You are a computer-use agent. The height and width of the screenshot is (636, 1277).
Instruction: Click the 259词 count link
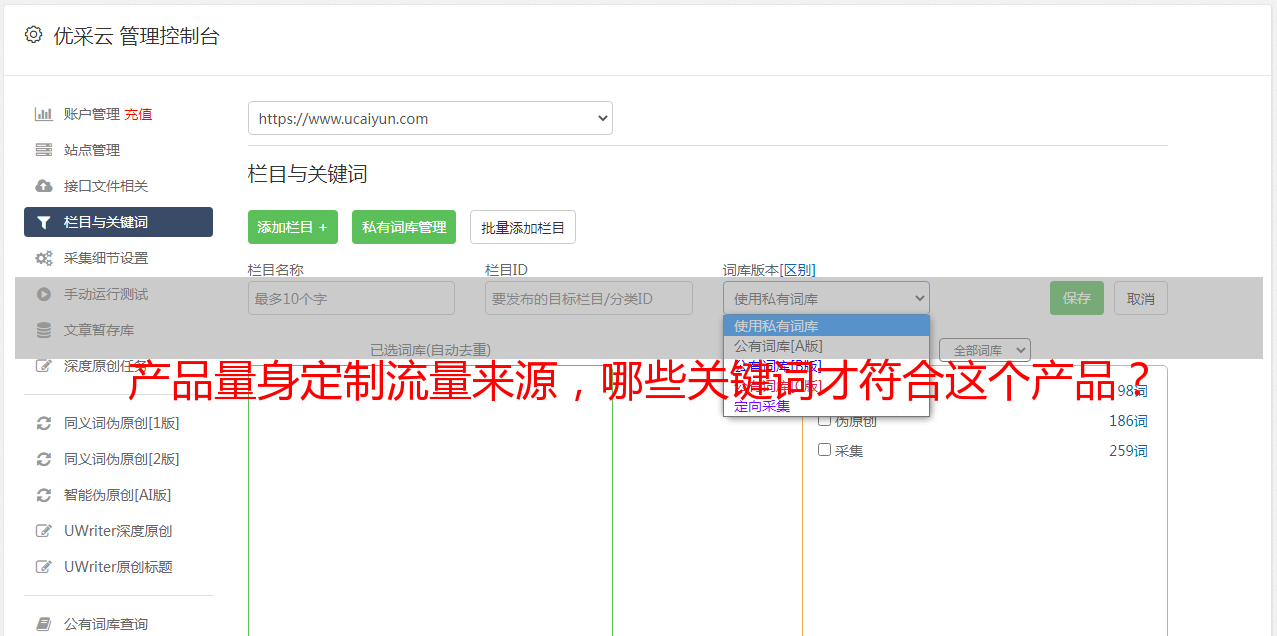click(1128, 451)
